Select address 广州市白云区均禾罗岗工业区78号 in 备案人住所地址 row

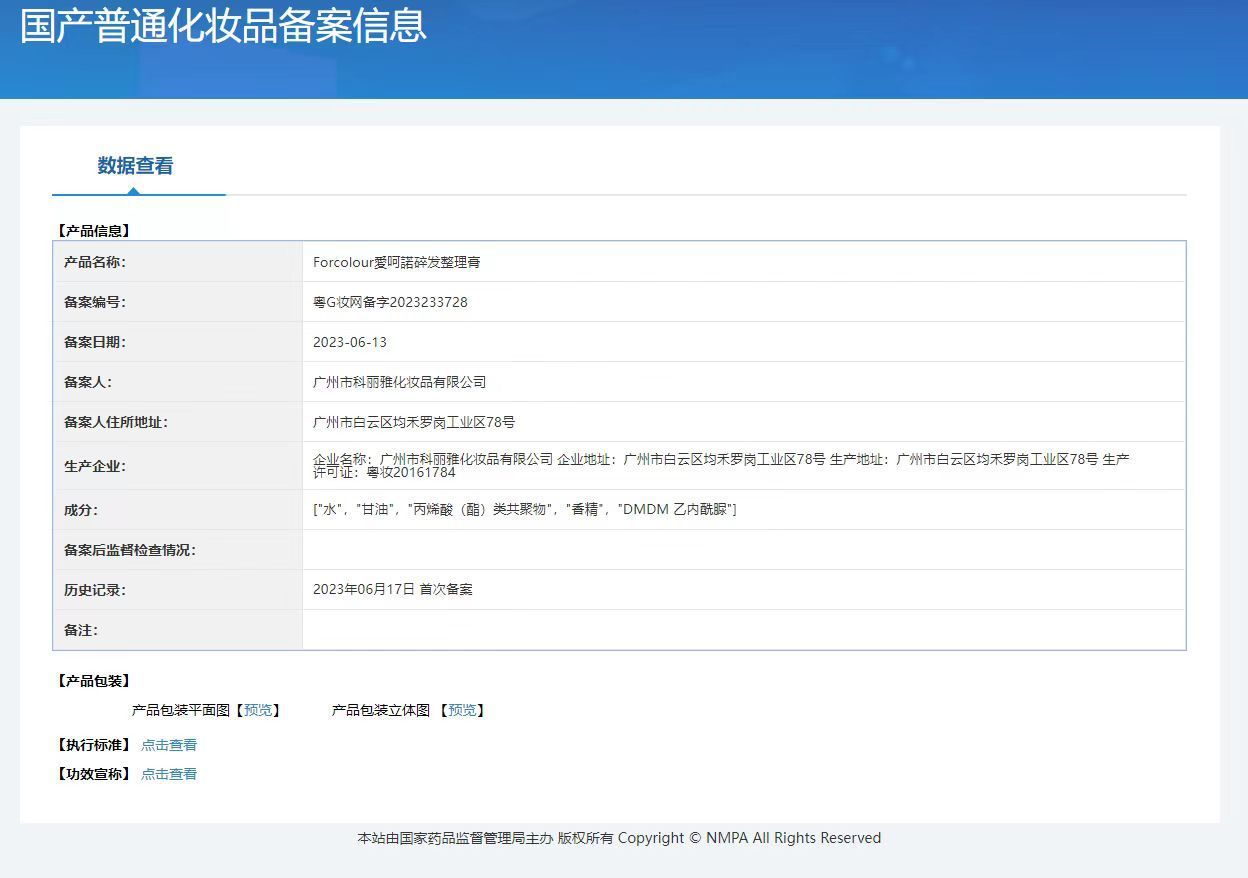414,422
